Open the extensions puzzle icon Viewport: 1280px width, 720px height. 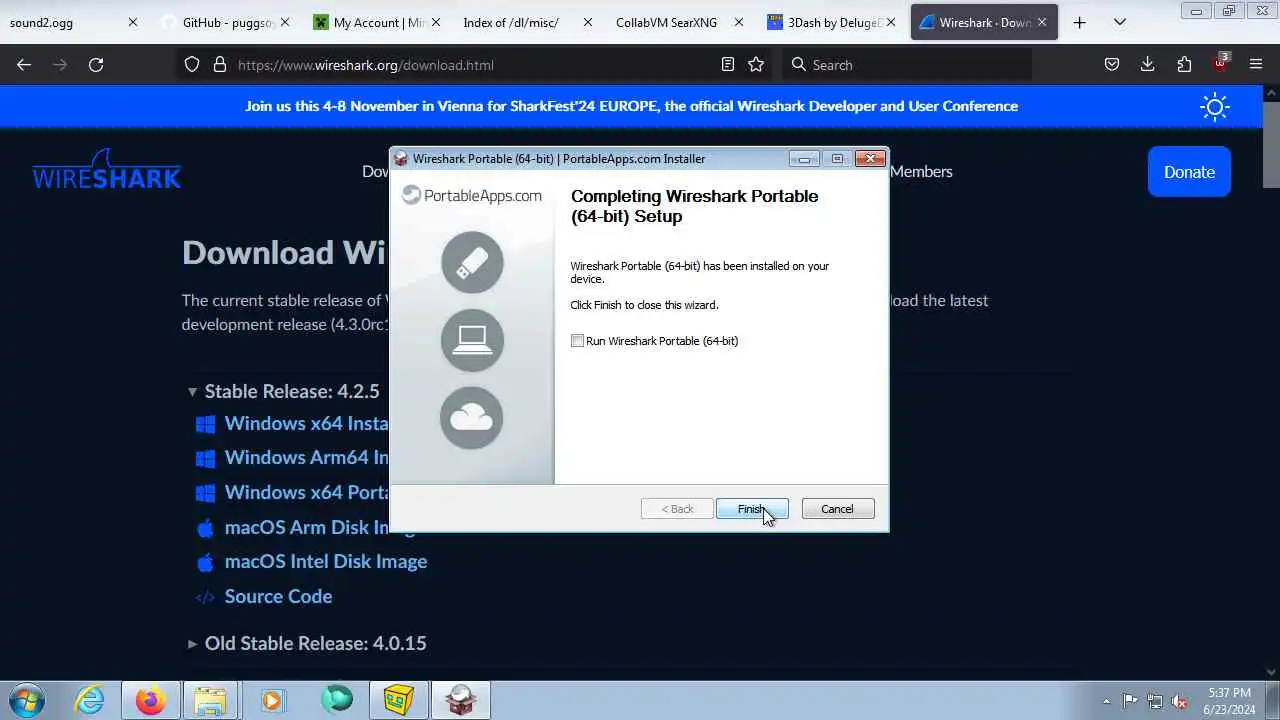click(x=1184, y=65)
